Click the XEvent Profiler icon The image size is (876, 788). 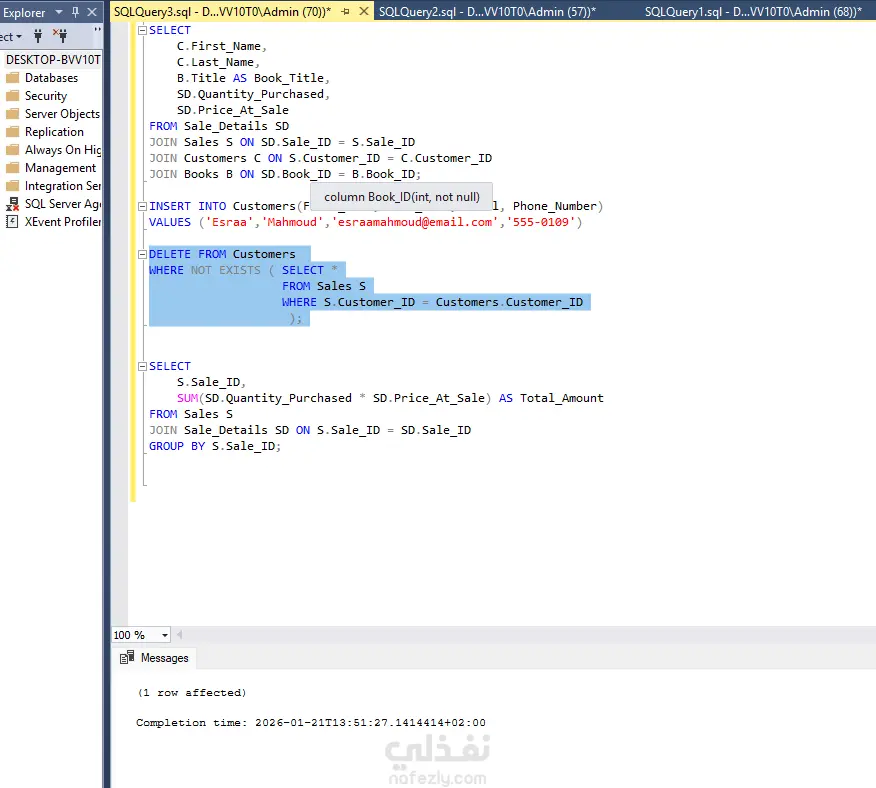(x=12, y=222)
